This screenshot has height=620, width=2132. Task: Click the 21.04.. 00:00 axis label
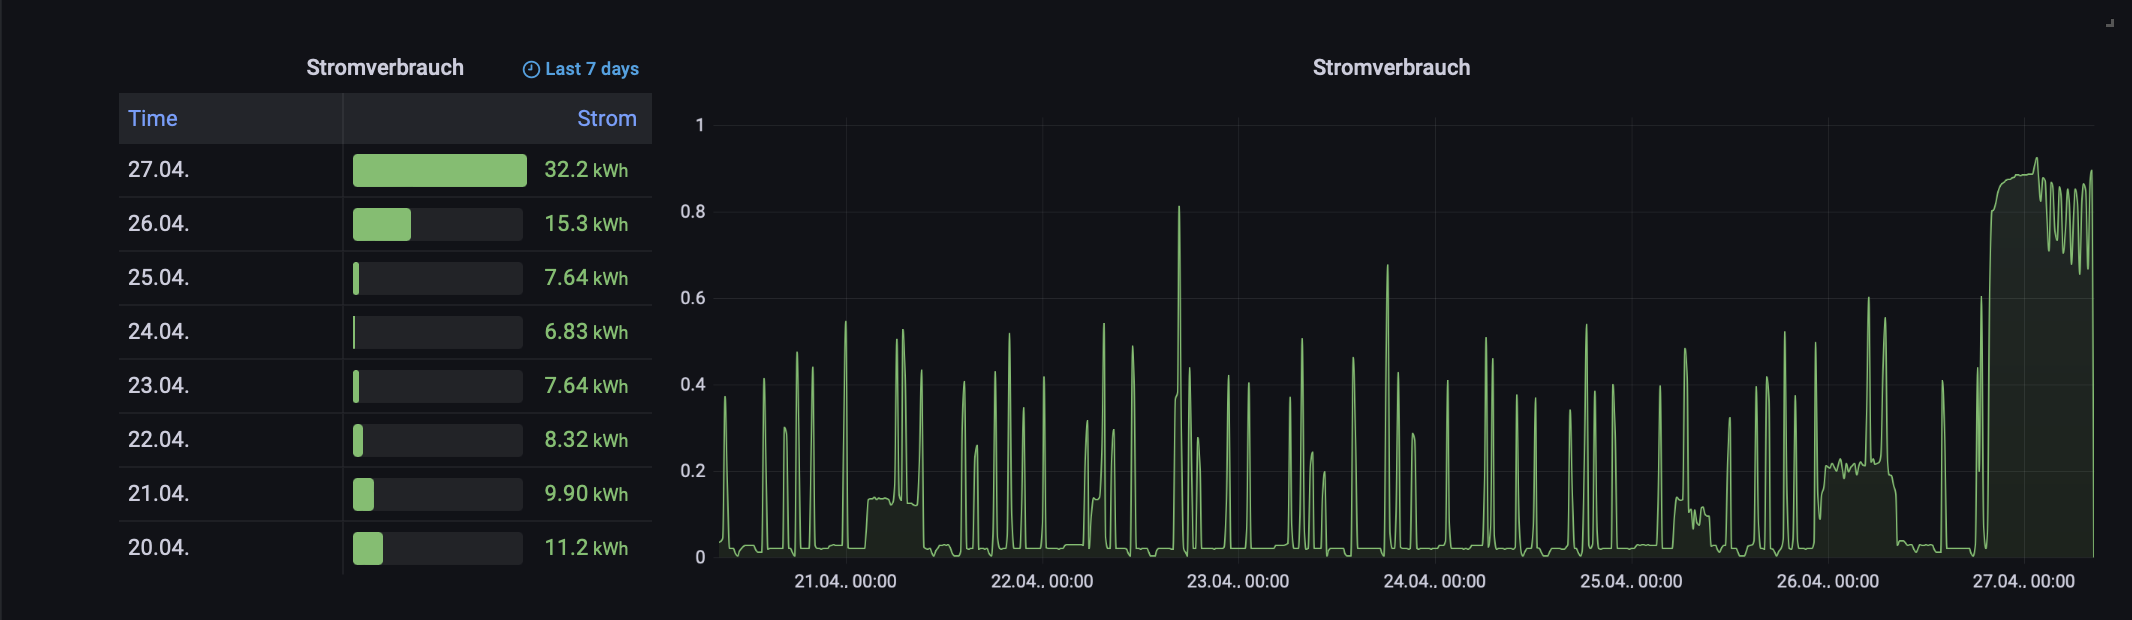[x=845, y=581]
